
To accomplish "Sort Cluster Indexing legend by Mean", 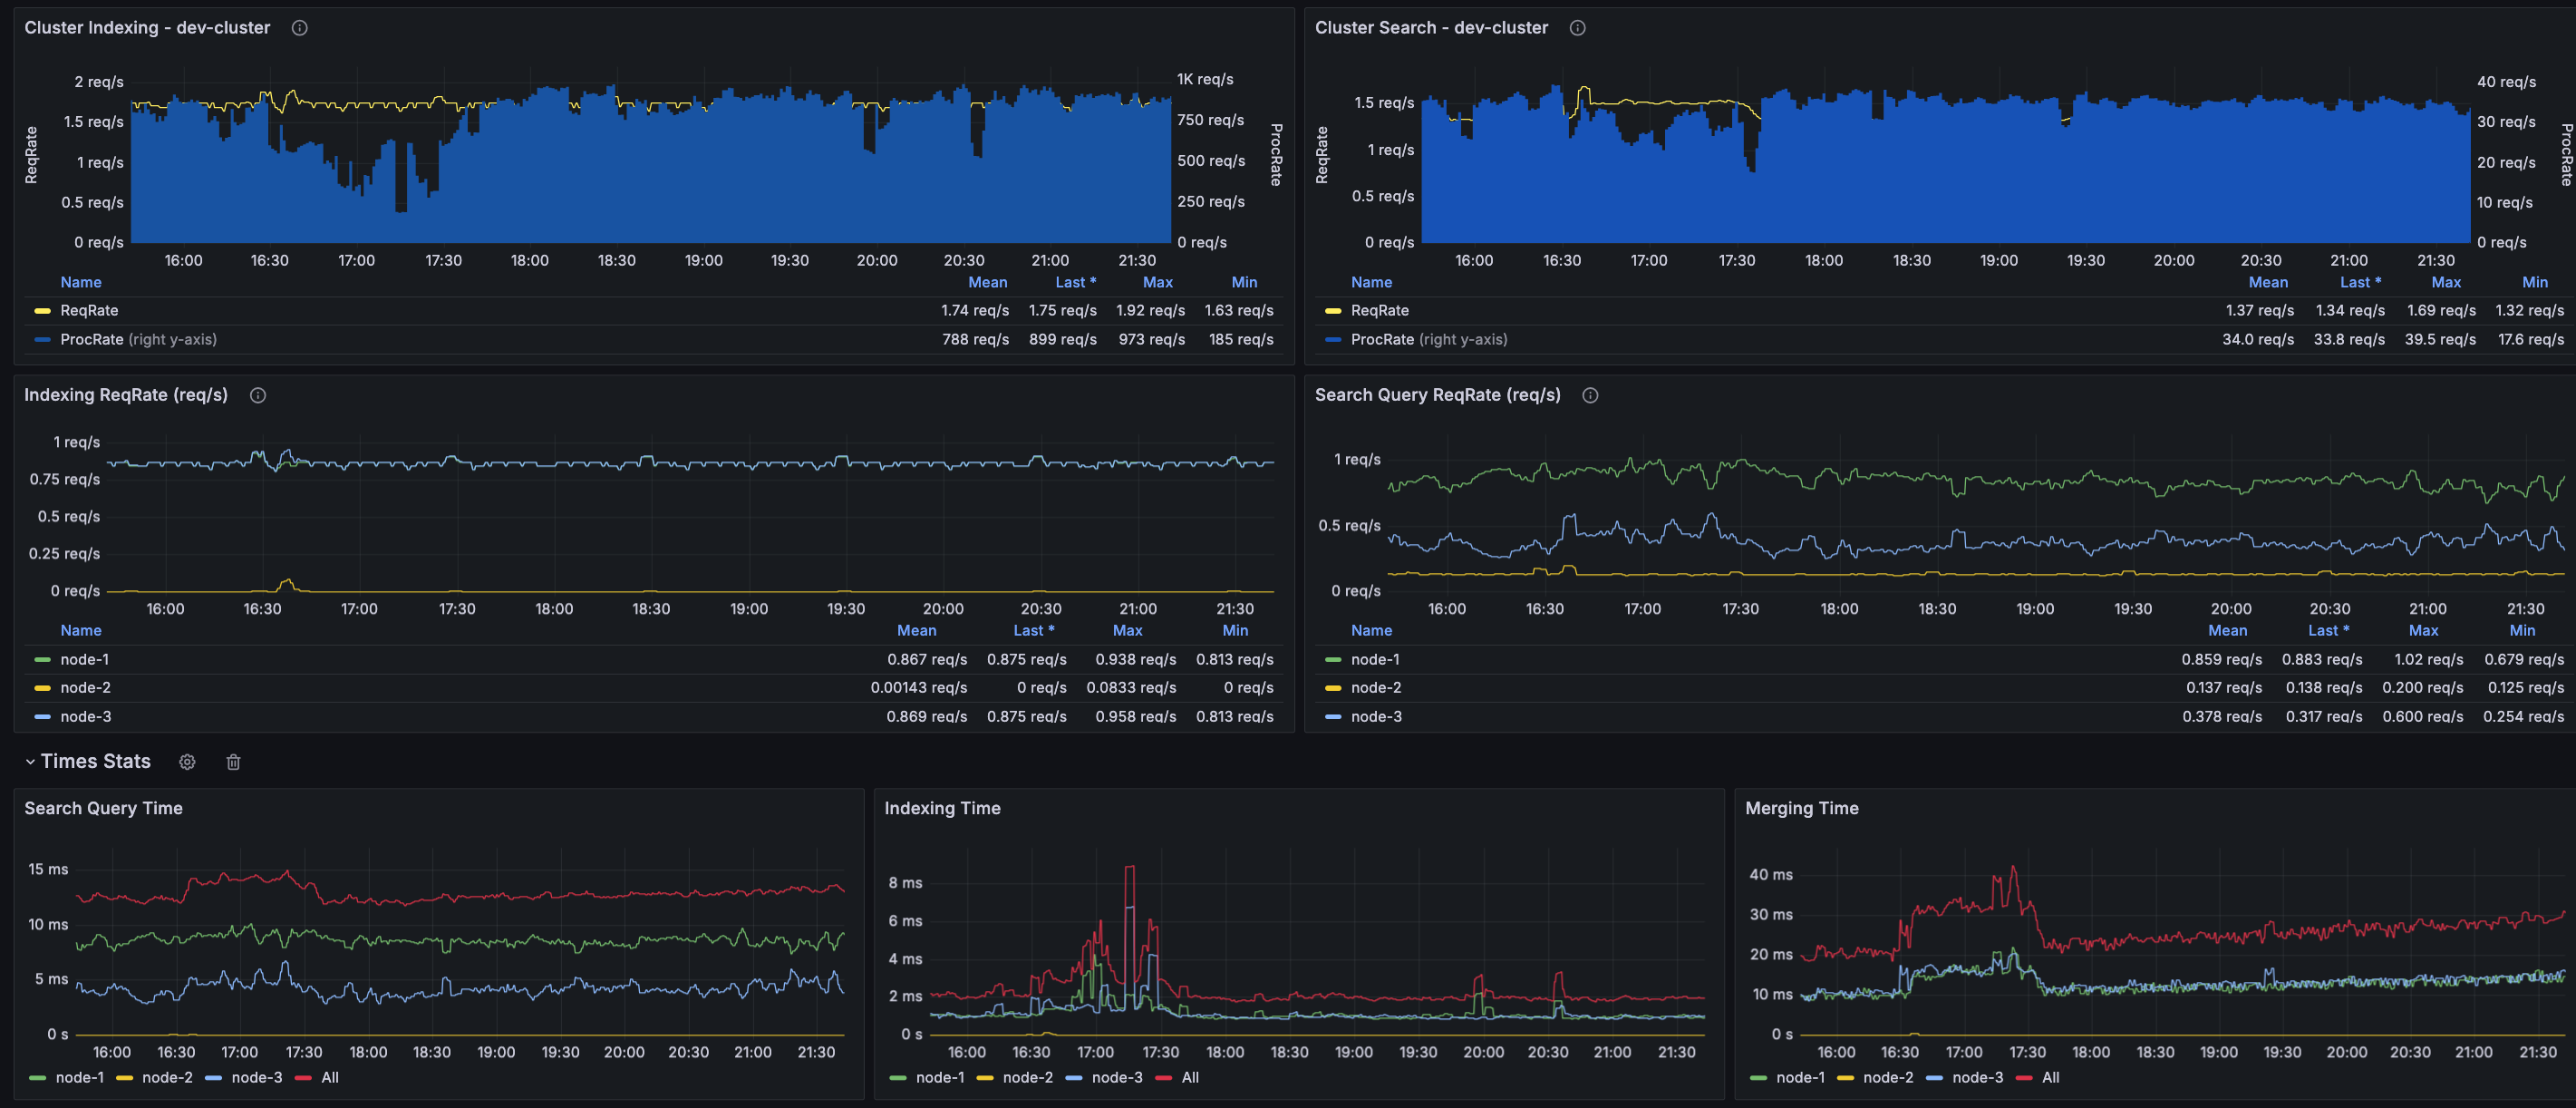I will click(x=988, y=283).
